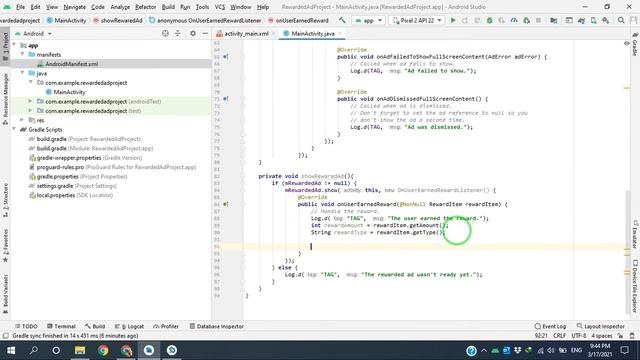Hide the Project panel with minus icon
The width and height of the screenshot is (640, 360).
pos(205,33)
